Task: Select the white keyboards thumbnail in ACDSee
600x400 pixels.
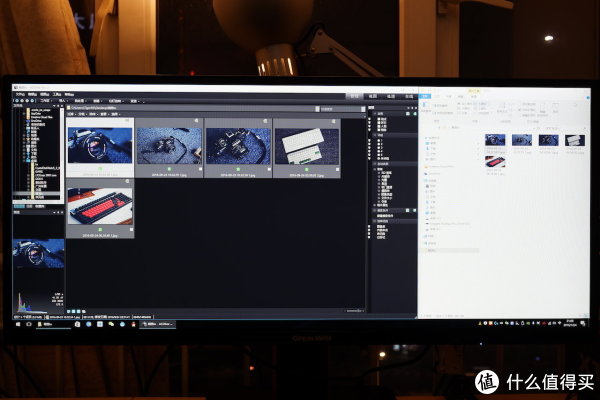Action: [x=307, y=147]
